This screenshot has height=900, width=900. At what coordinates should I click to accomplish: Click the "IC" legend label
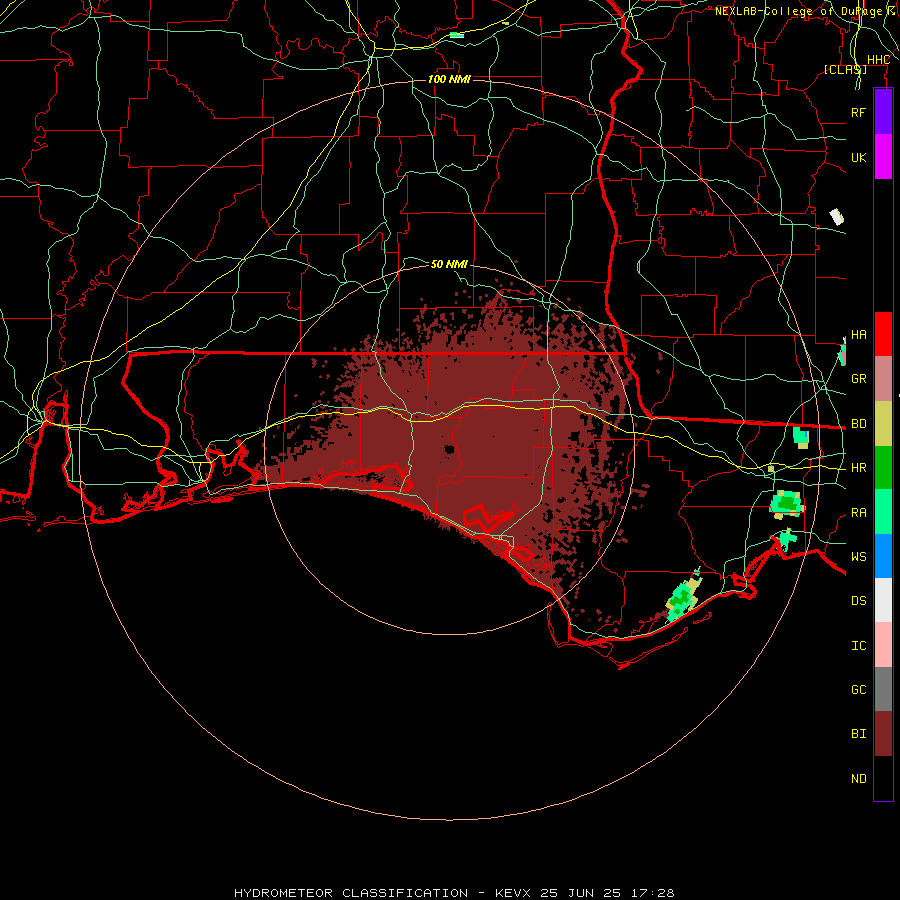tap(858, 646)
